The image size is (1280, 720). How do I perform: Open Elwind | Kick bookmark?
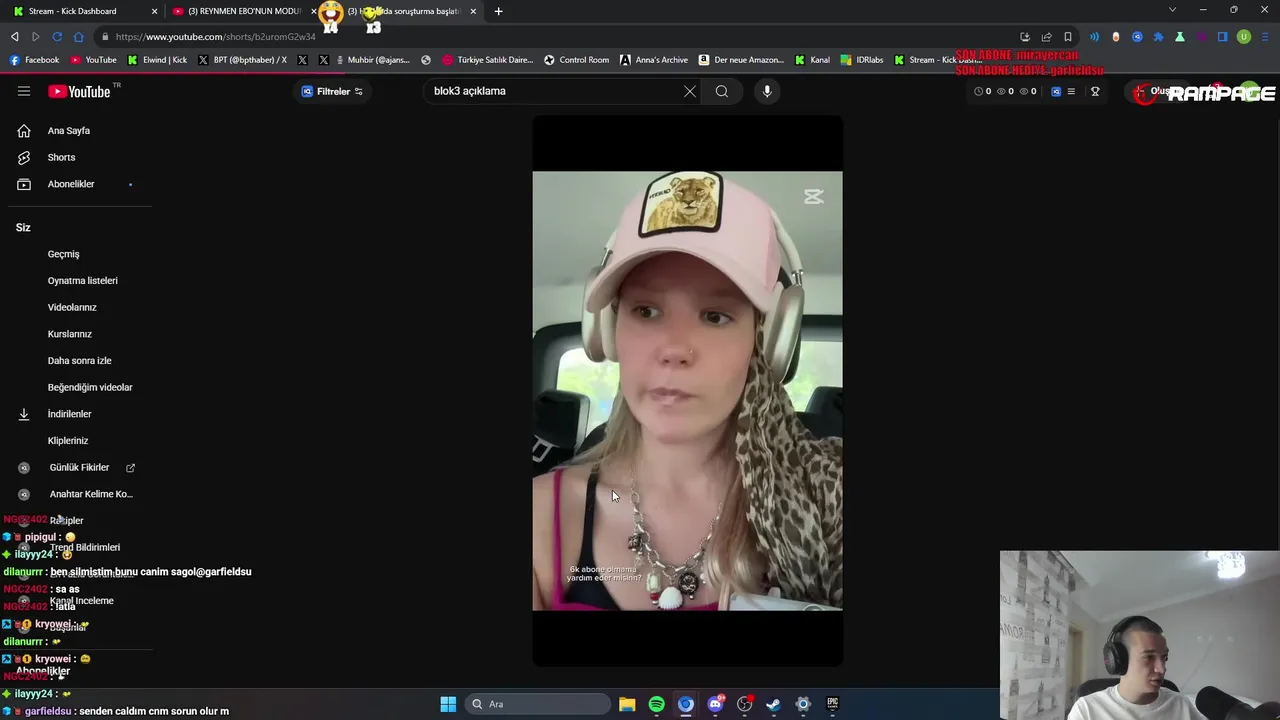[x=158, y=60]
